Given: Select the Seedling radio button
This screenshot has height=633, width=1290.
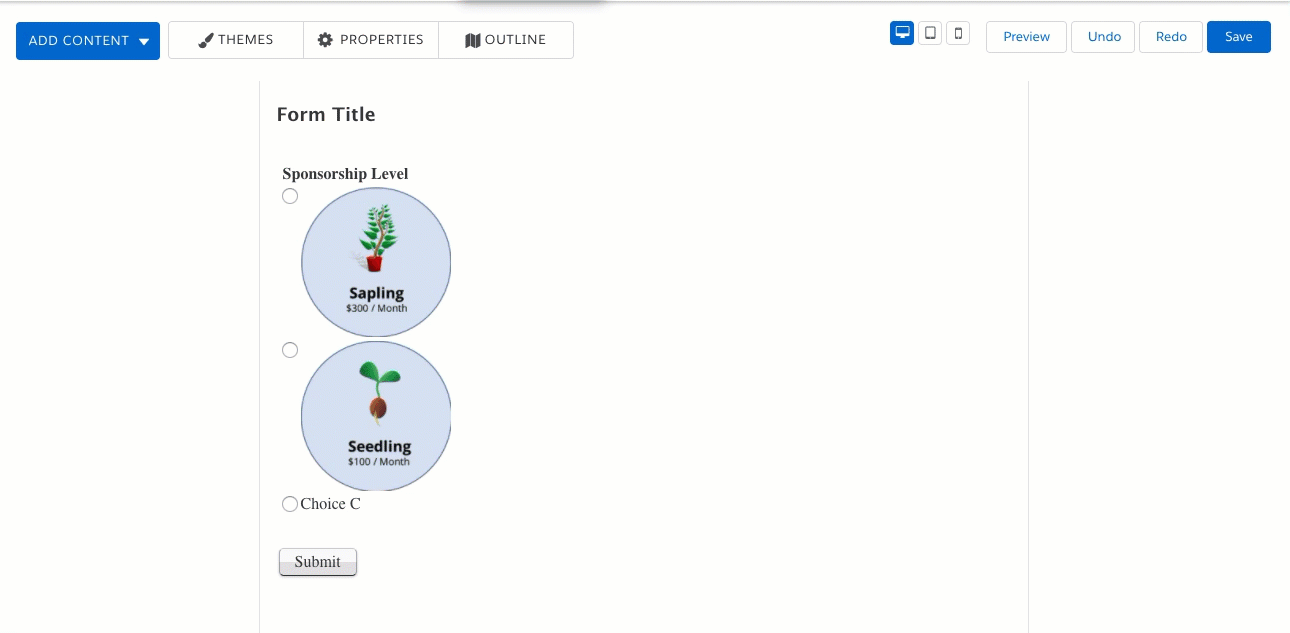Looking at the screenshot, I should [290, 350].
